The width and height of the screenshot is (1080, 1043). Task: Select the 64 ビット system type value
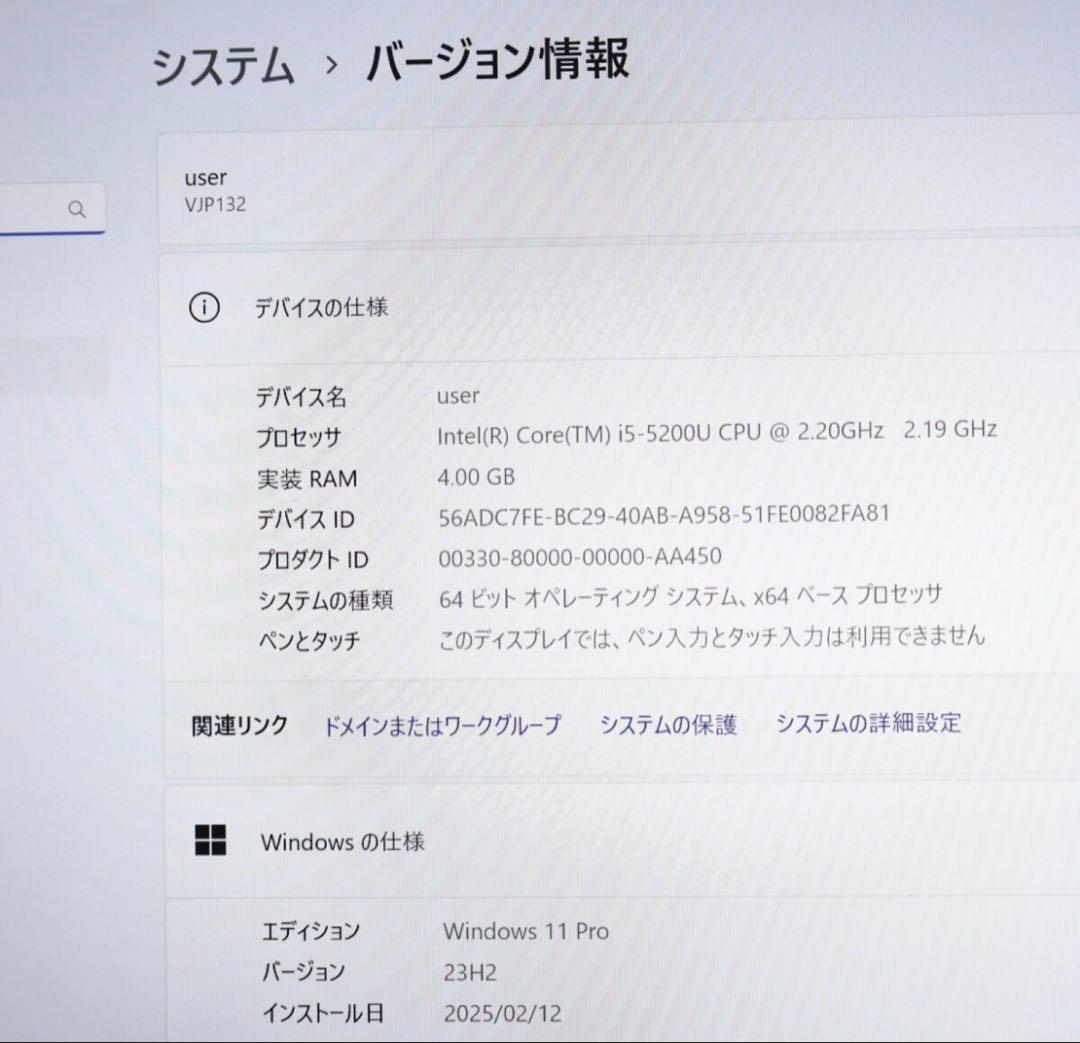[x=690, y=597]
